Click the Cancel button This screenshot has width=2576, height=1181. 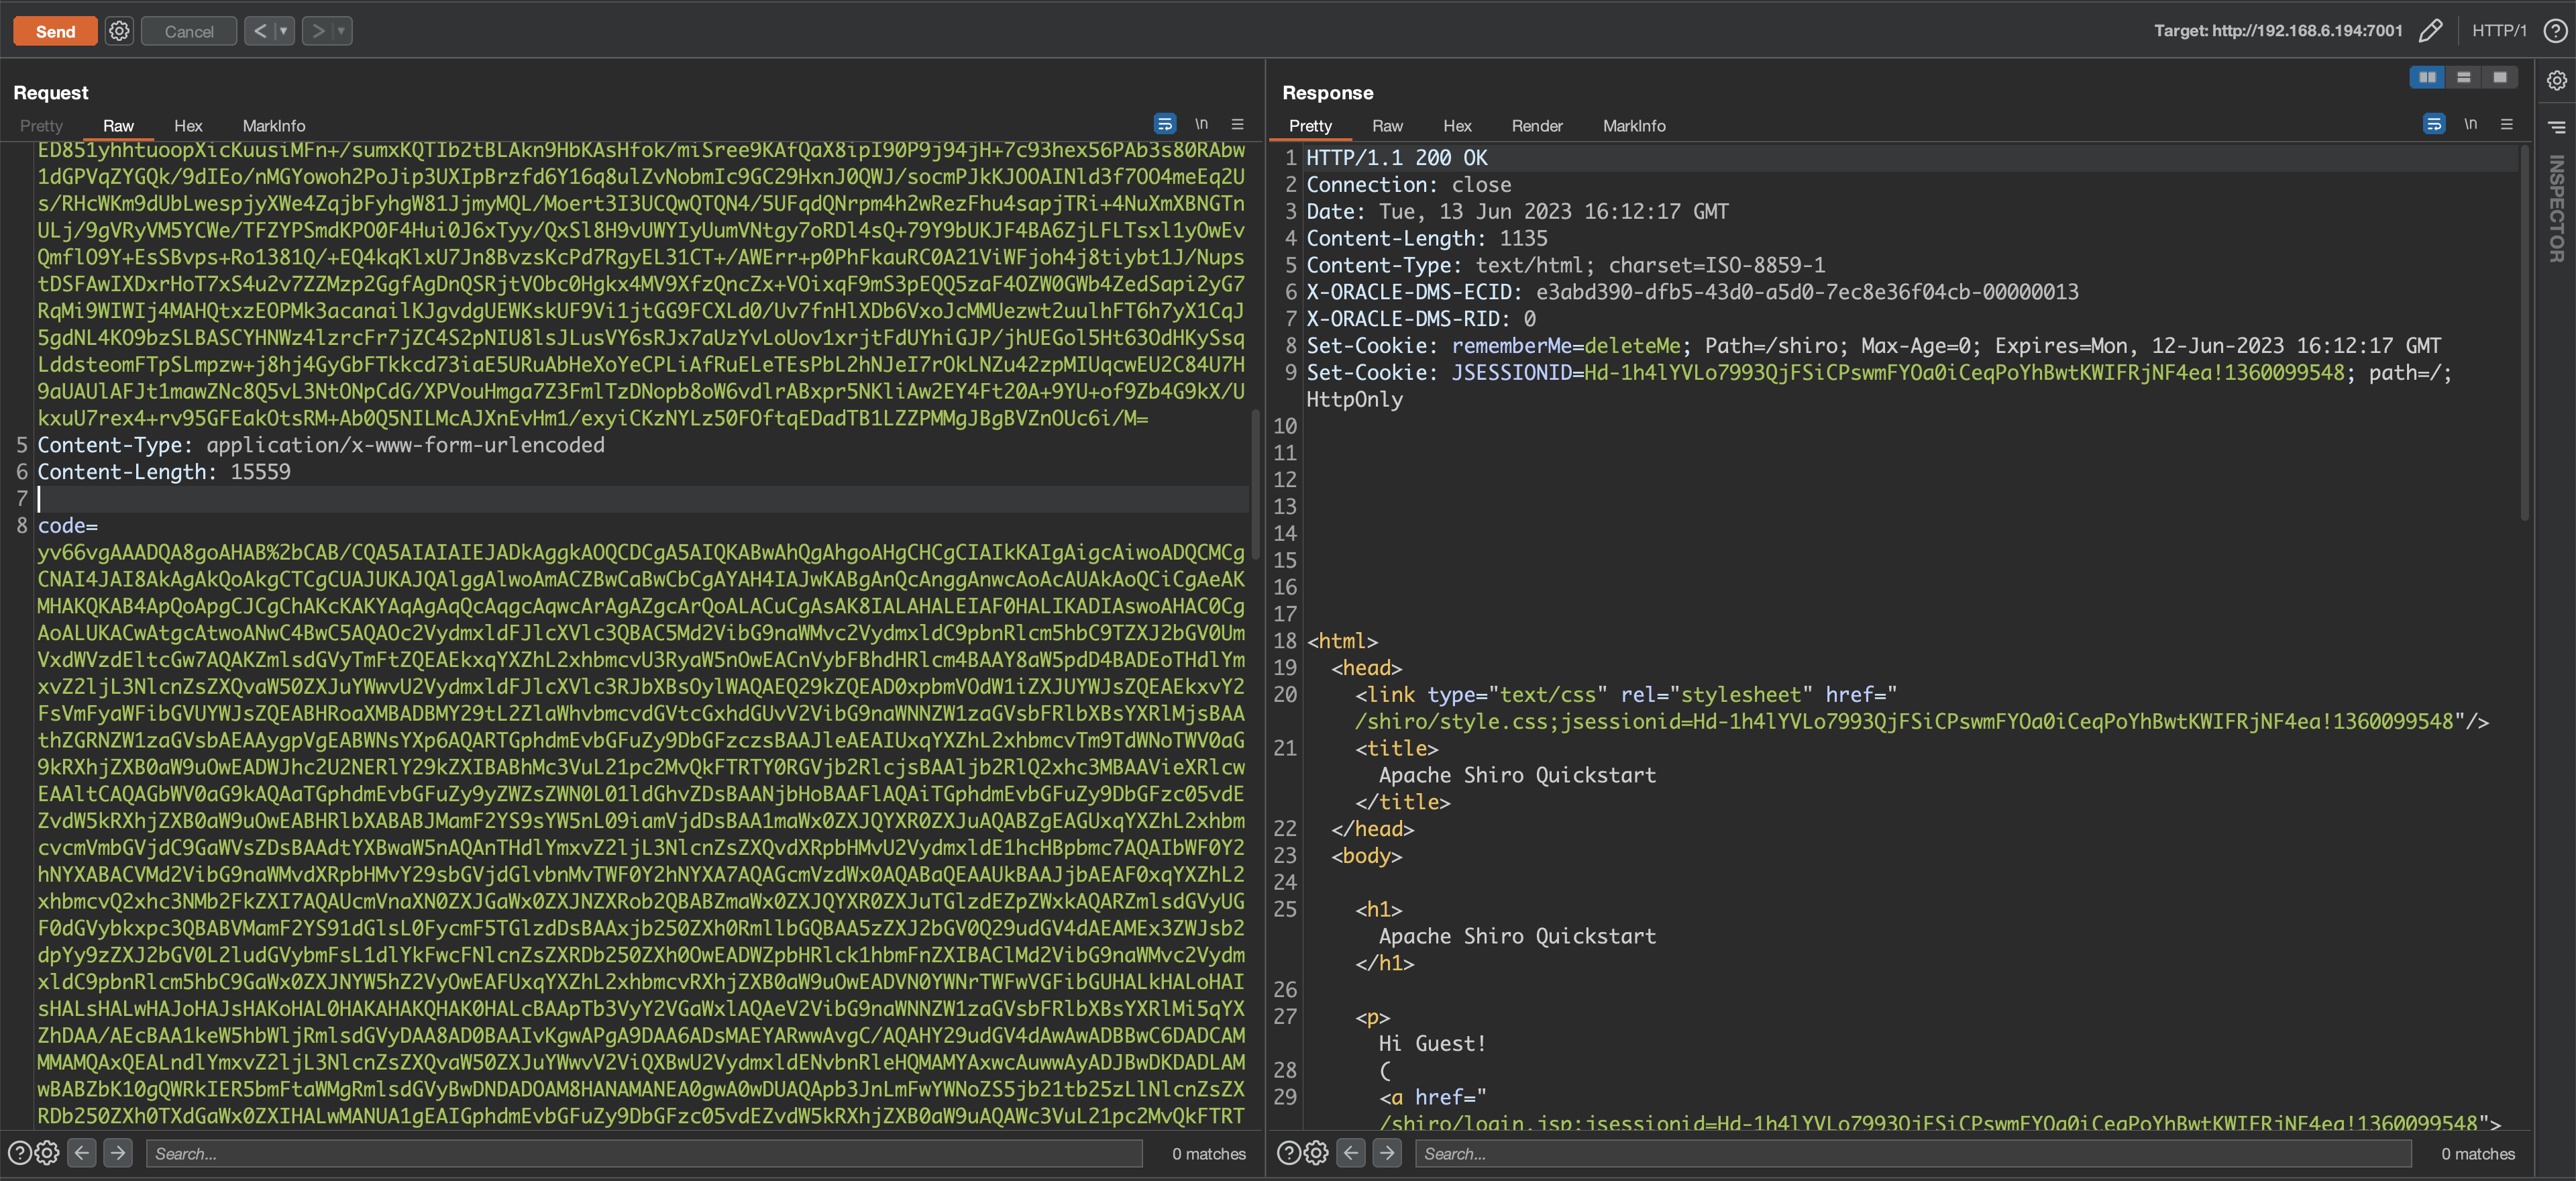pyautogui.click(x=189, y=31)
